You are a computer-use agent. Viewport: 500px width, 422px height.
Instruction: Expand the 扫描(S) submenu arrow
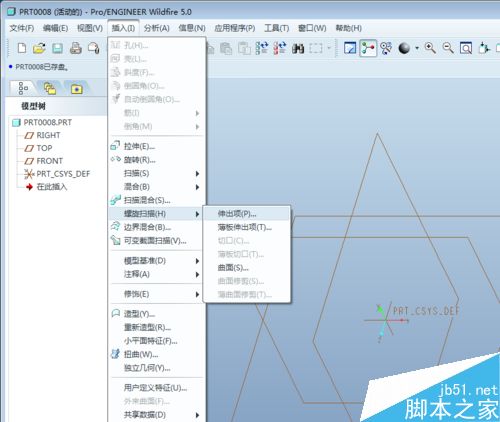[x=197, y=174]
